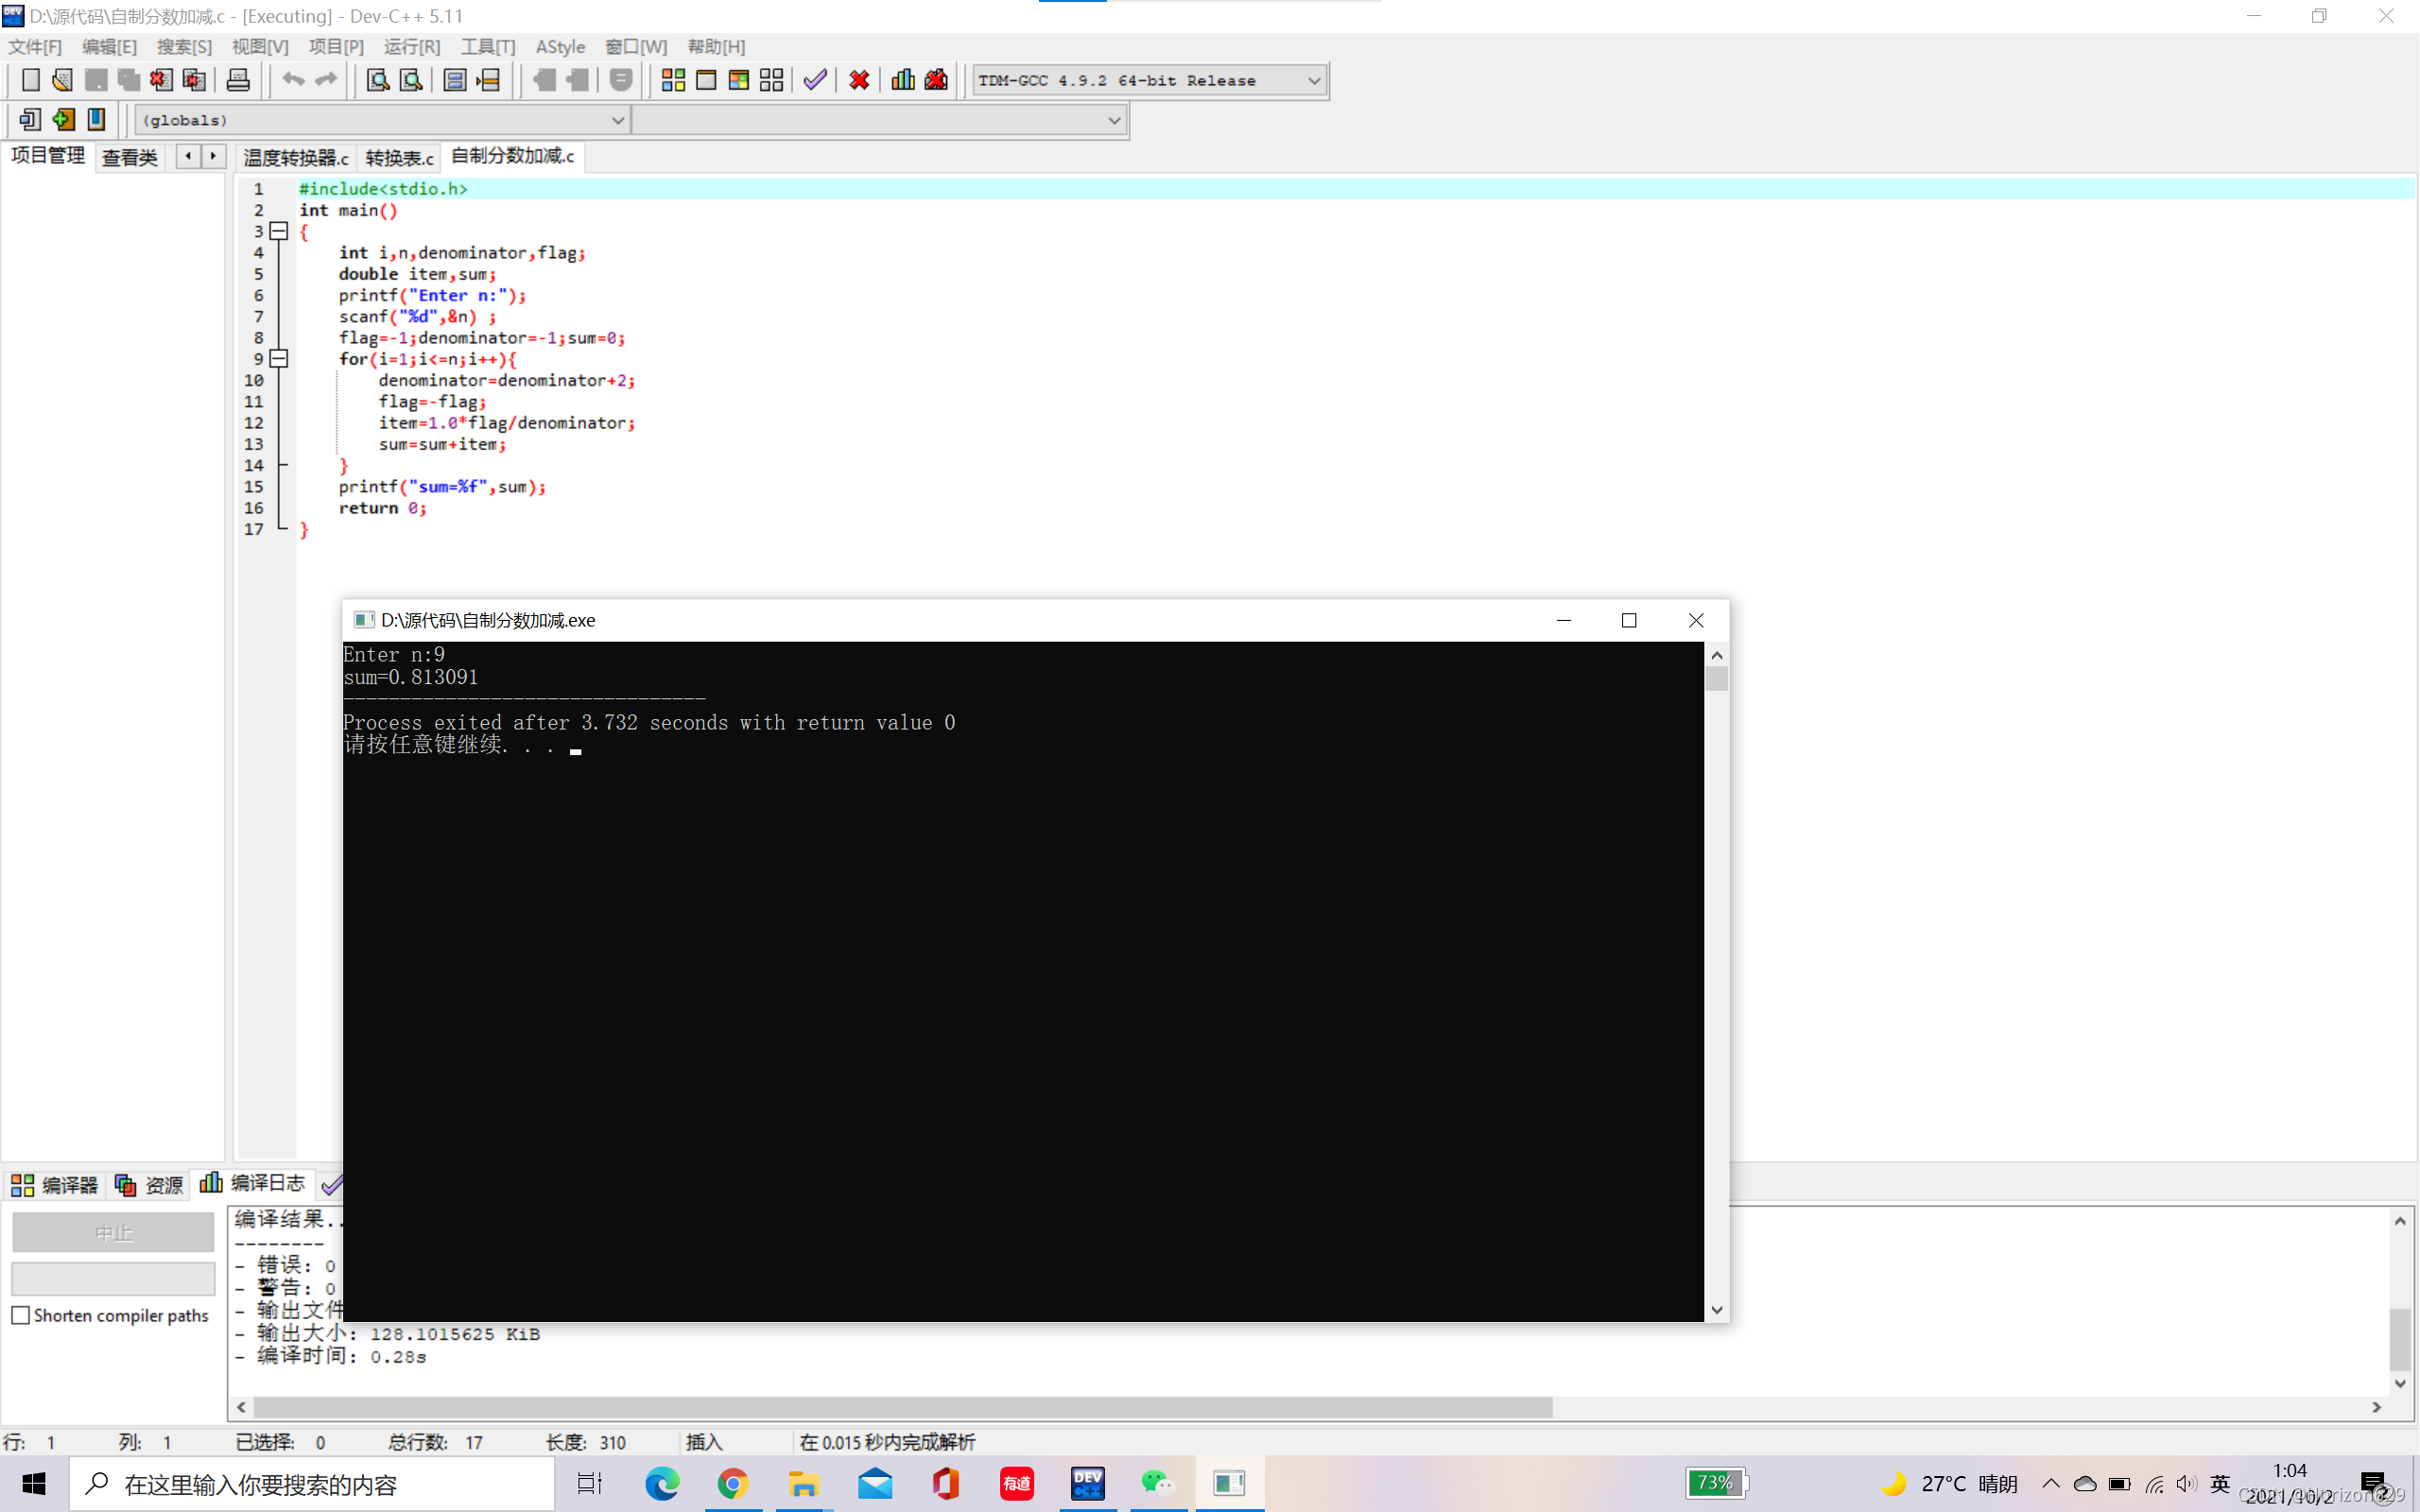Open Dev-C++ from the Windows taskbar
Screen dimensions: 2420x1512
1087,1483
